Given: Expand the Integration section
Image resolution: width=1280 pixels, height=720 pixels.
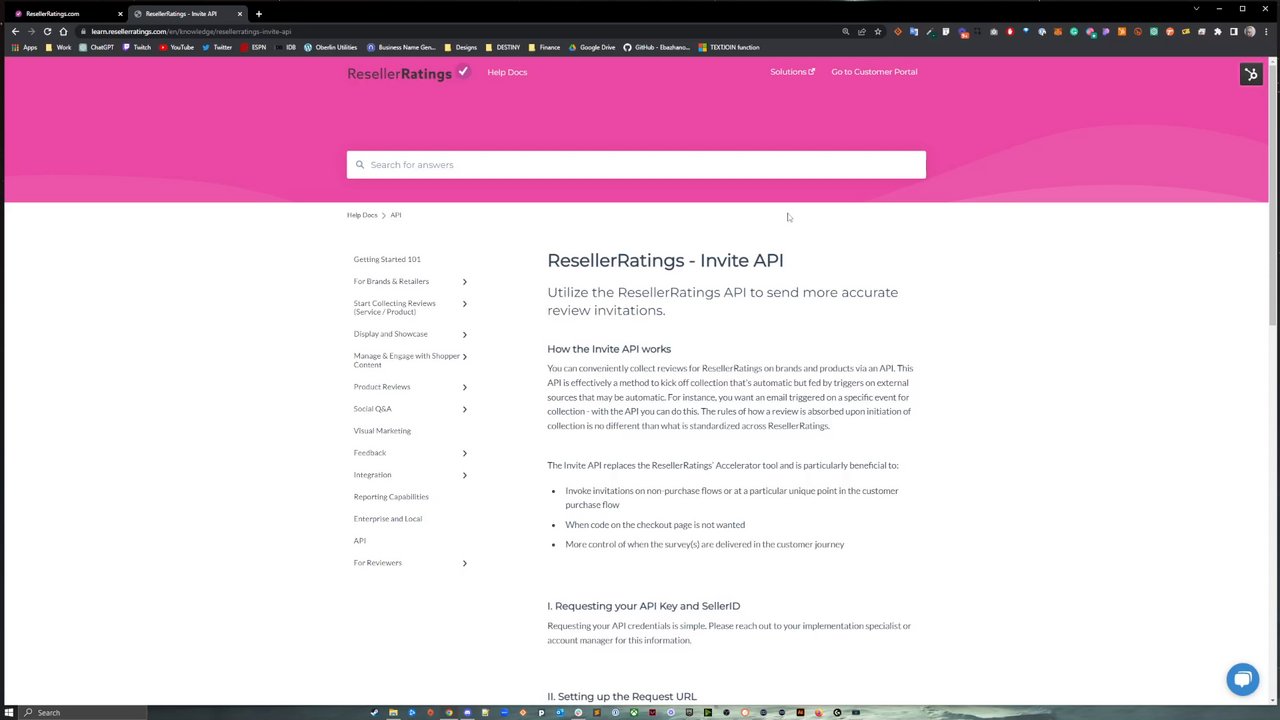Looking at the screenshot, I should pos(464,475).
